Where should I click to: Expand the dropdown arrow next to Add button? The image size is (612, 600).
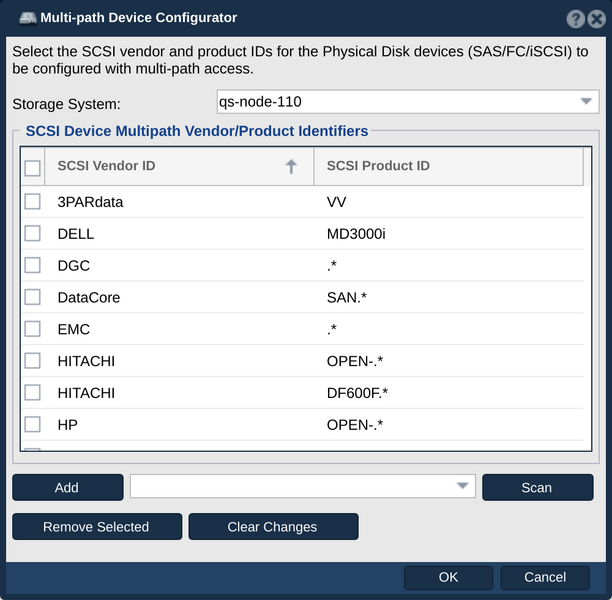pyautogui.click(x=463, y=486)
